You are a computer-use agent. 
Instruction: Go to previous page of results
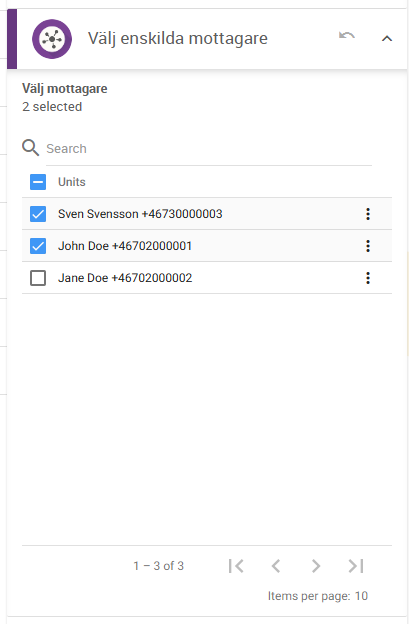[276, 566]
